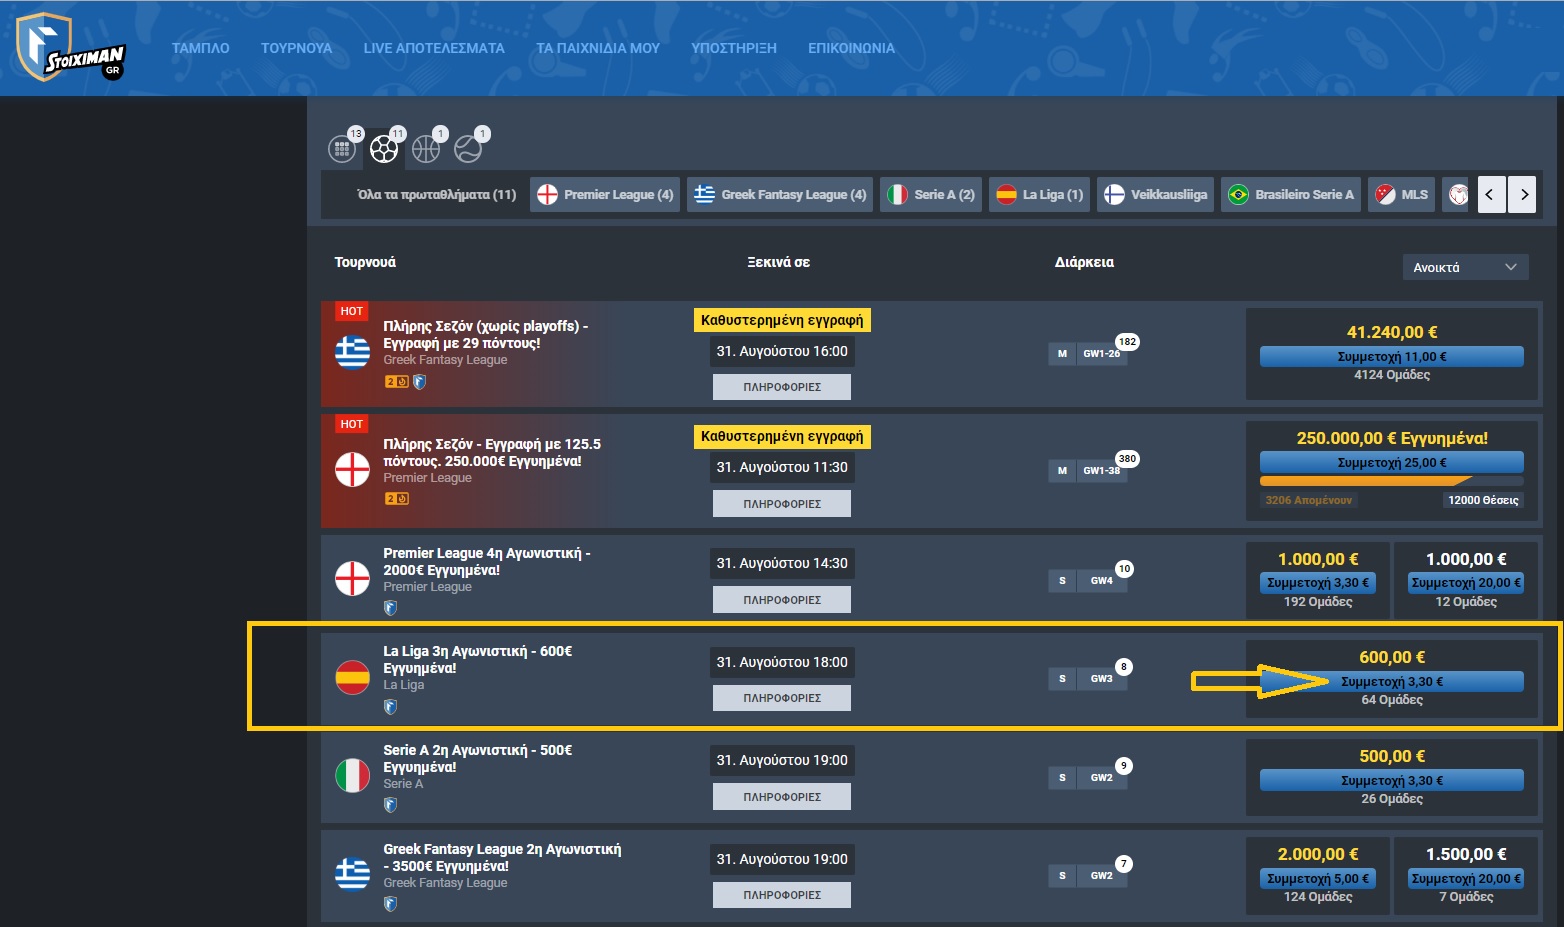Open the Ανοικτά status dropdown

[1465, 267]
